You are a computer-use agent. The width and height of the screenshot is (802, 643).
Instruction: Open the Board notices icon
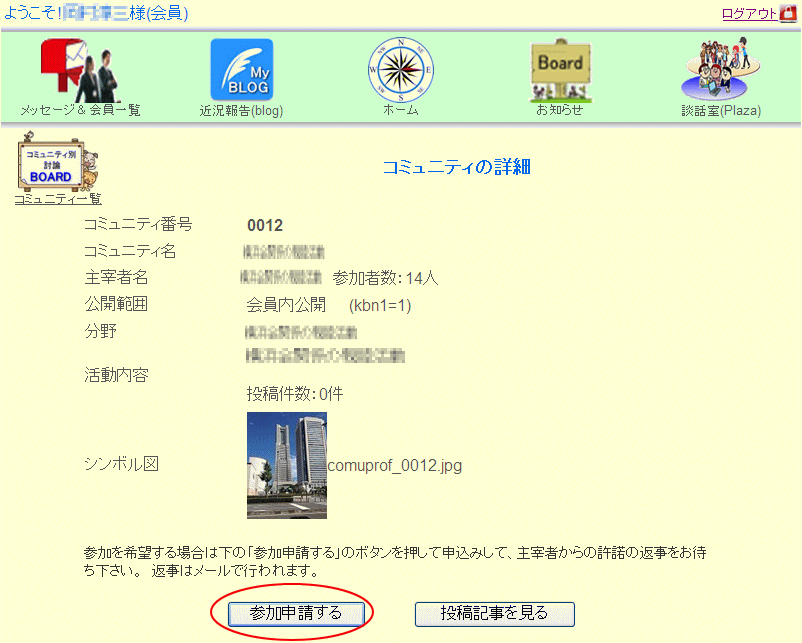point(559,68)
